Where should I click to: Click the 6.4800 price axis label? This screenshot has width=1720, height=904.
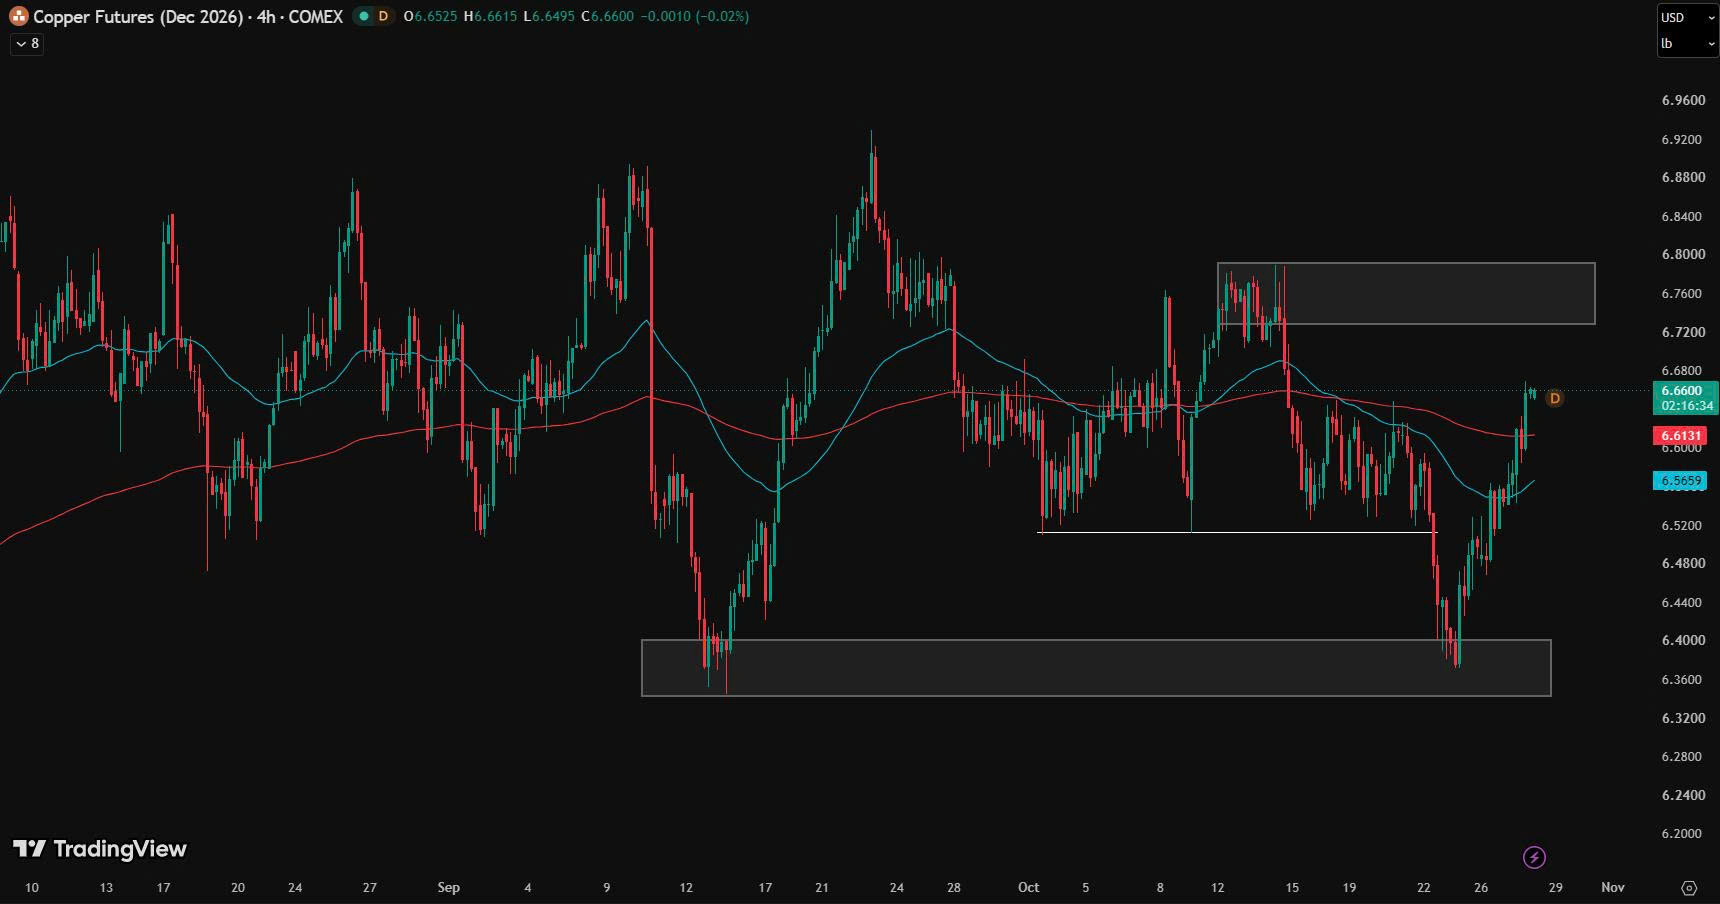click(x=1683, y=564)
